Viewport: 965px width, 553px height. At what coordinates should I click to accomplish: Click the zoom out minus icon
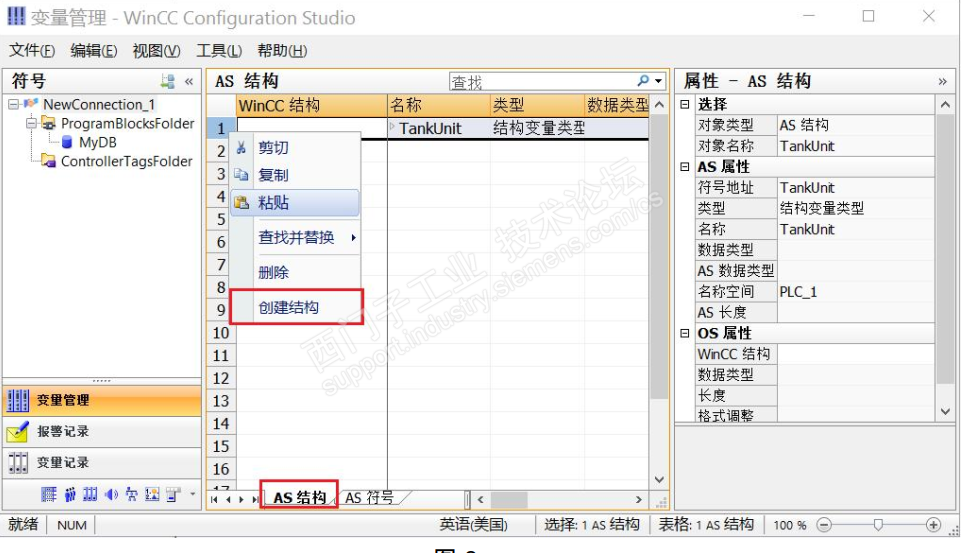[x=824, y=525]
